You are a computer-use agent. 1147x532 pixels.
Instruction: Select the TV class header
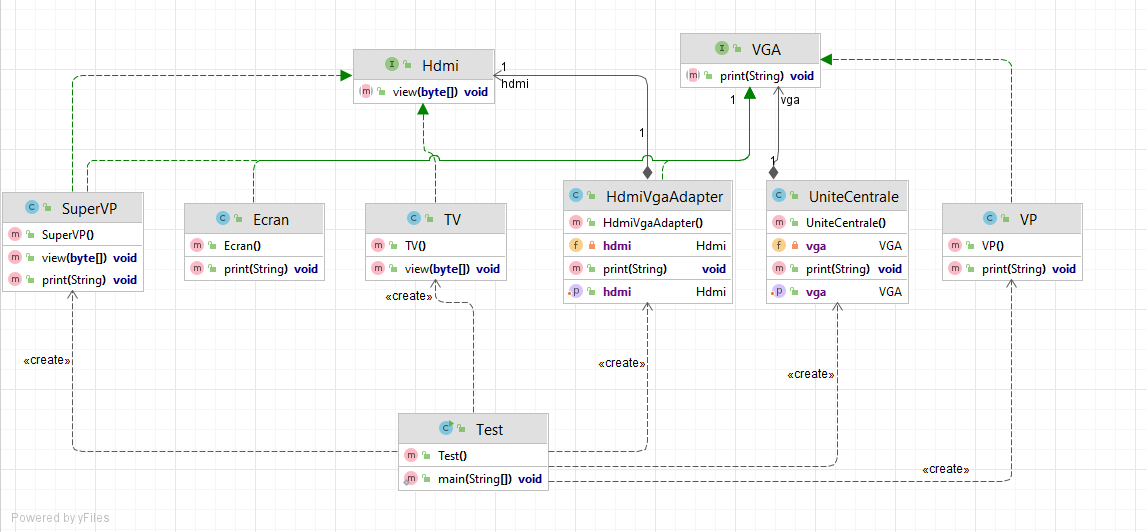point(435,219)
